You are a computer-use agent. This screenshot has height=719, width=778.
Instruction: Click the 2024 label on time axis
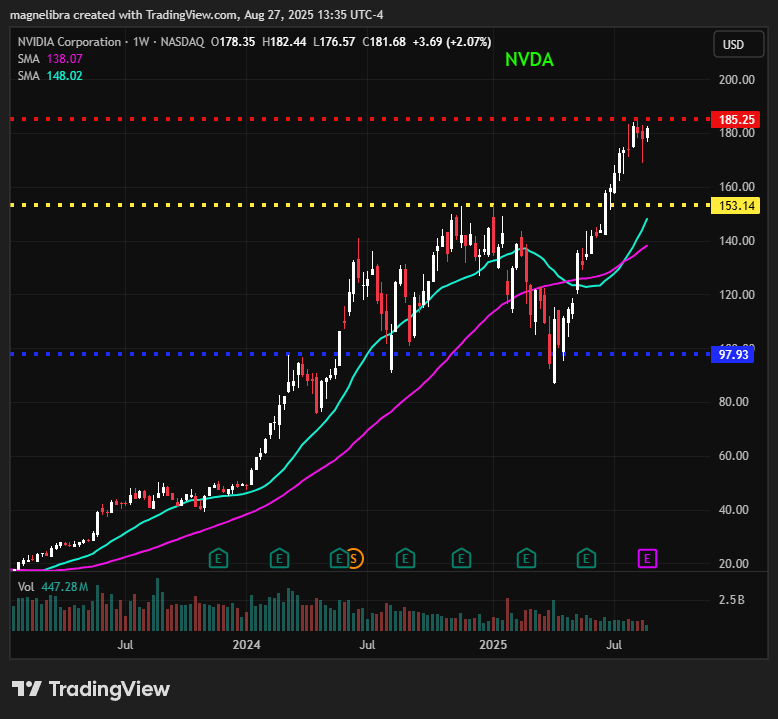coord(247,645)
